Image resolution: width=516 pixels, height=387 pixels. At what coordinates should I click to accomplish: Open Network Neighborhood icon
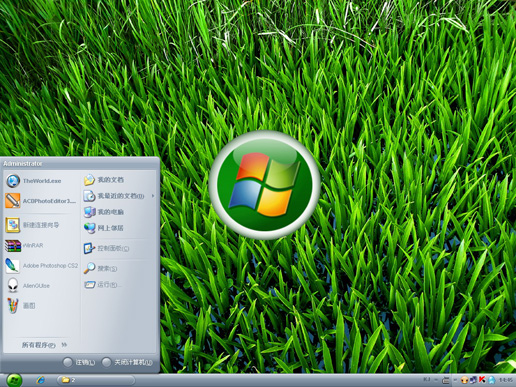point(89,228)
